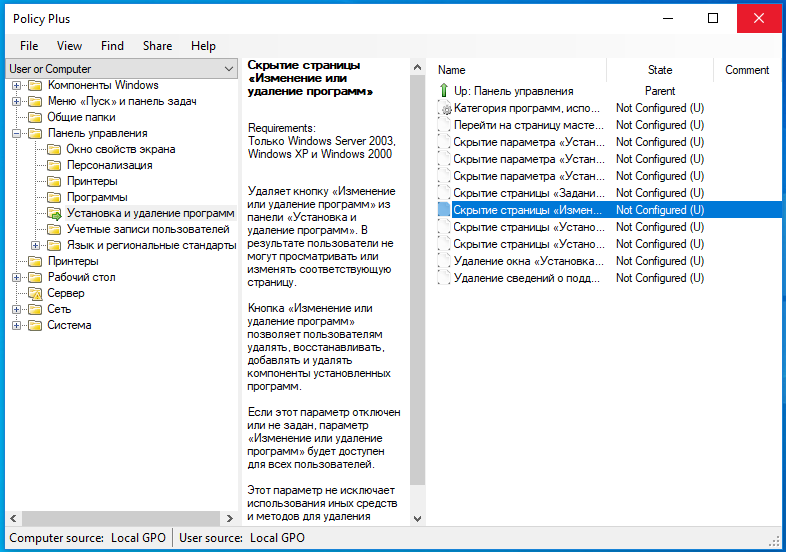The width and height of the screenshot is (786, 552).
Task: Select the Сеть tree item
Action: pos(59,309)
